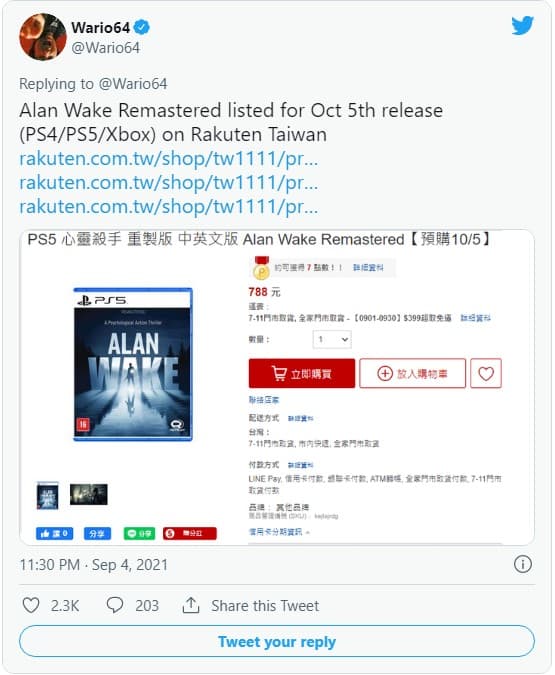Click the verified badge next to Wario64

(x=141, y=28)
